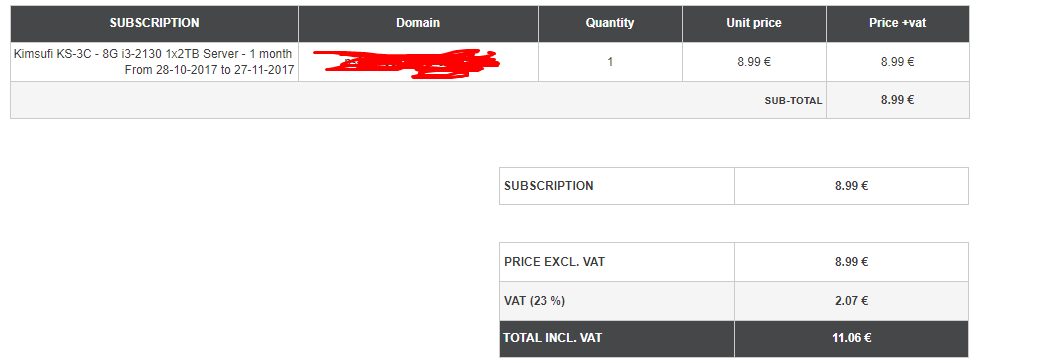The image size is (1038, 363).
Task: Click the 11.06 € total amount
Action: (x=851, y=338)
